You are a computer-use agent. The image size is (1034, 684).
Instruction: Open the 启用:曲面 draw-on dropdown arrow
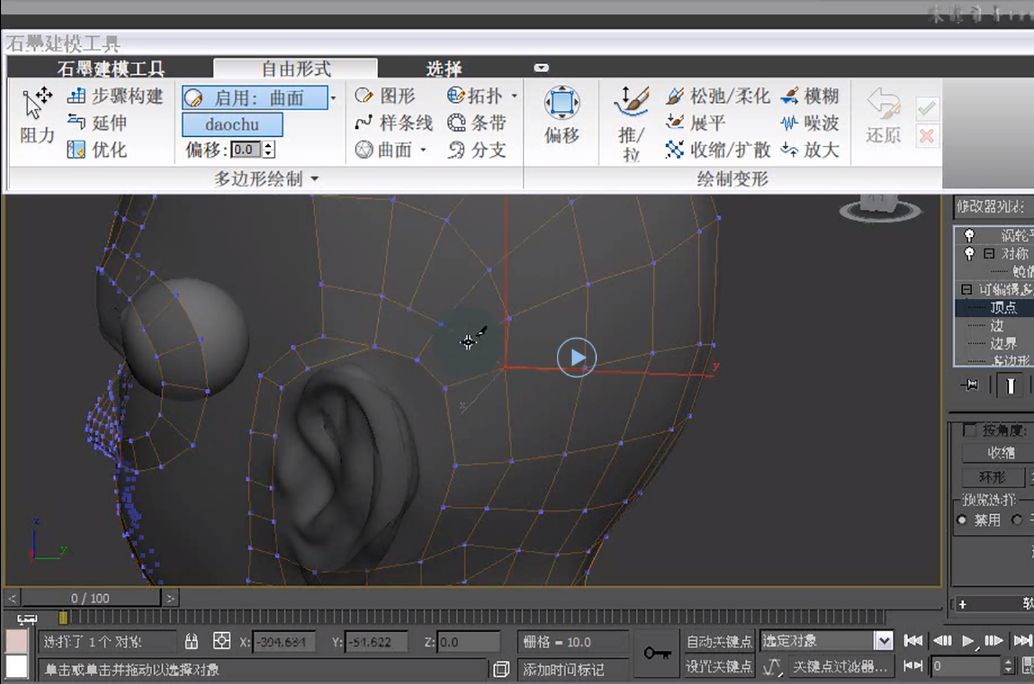coord(333,98)
